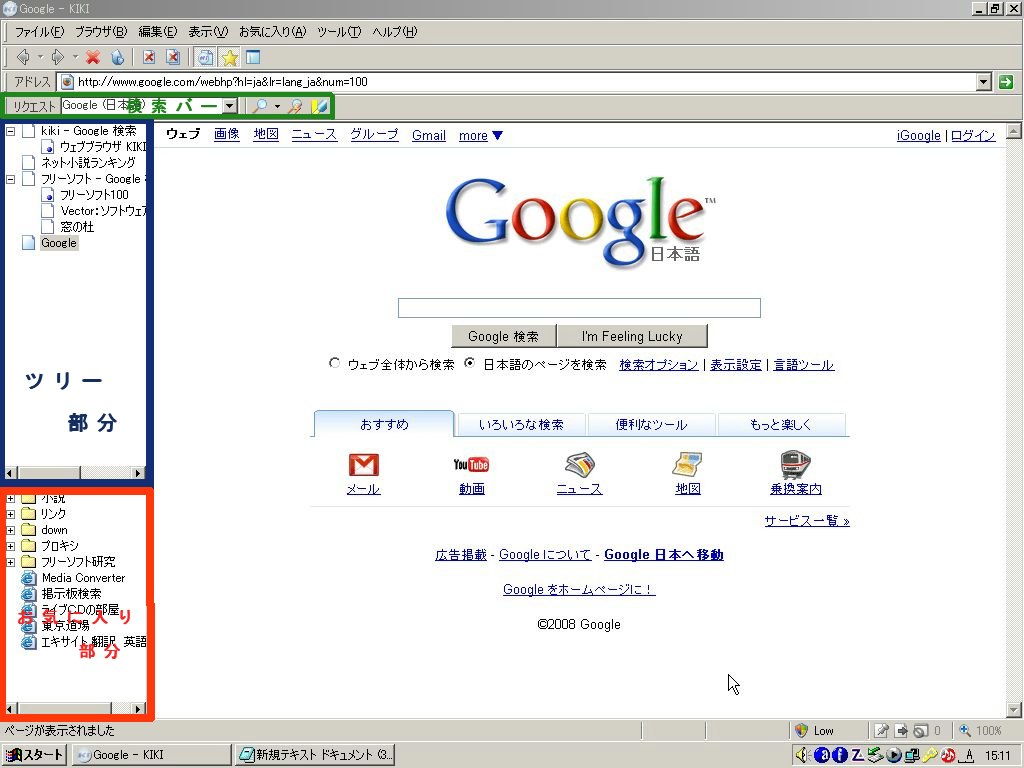Viewport: 1024px width, 768px height.
Task: Open the 検索オプション link
Action: (x=658, y=364)
